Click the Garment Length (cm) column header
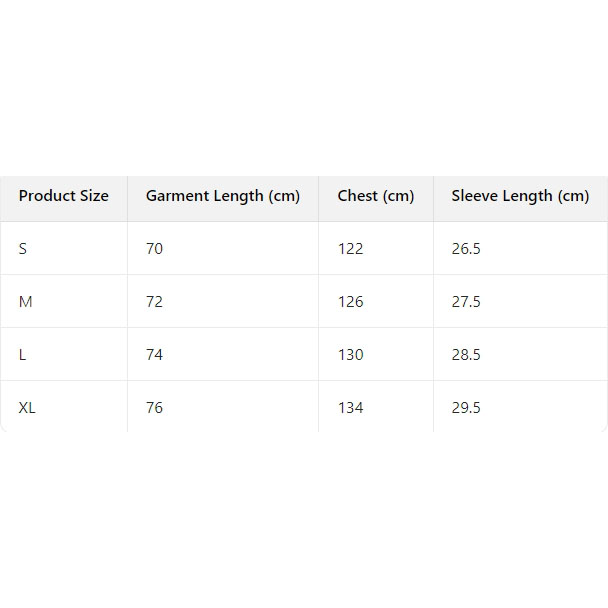This screenshot has height=608, width=608. 222,196
